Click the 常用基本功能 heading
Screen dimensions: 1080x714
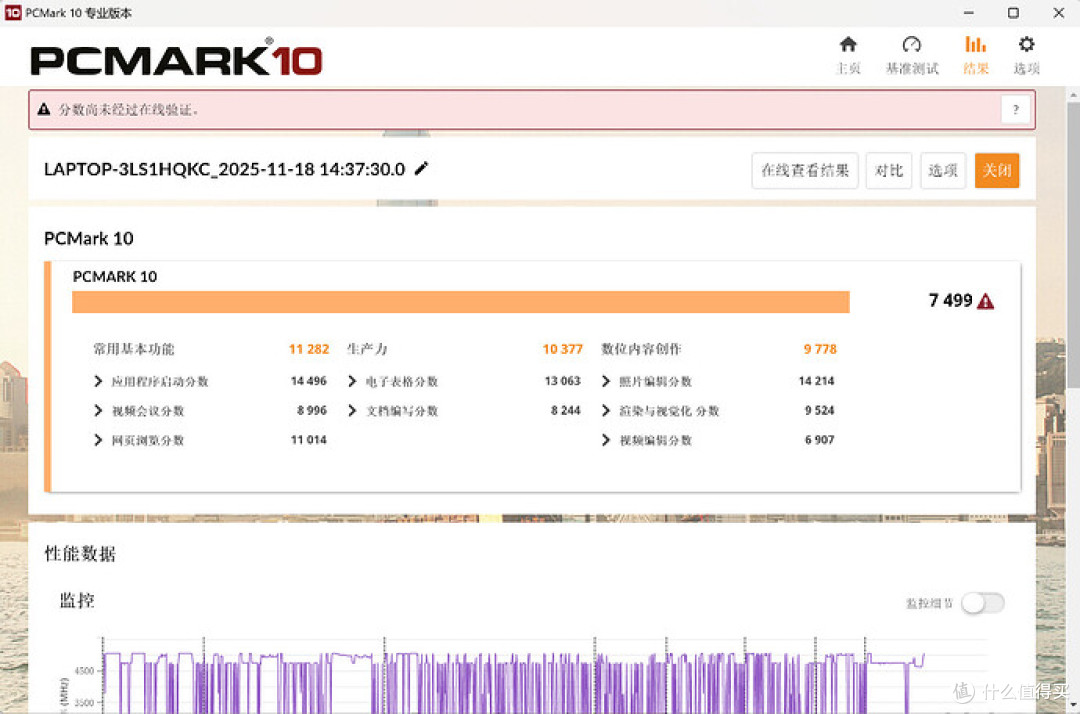[134, 349]
